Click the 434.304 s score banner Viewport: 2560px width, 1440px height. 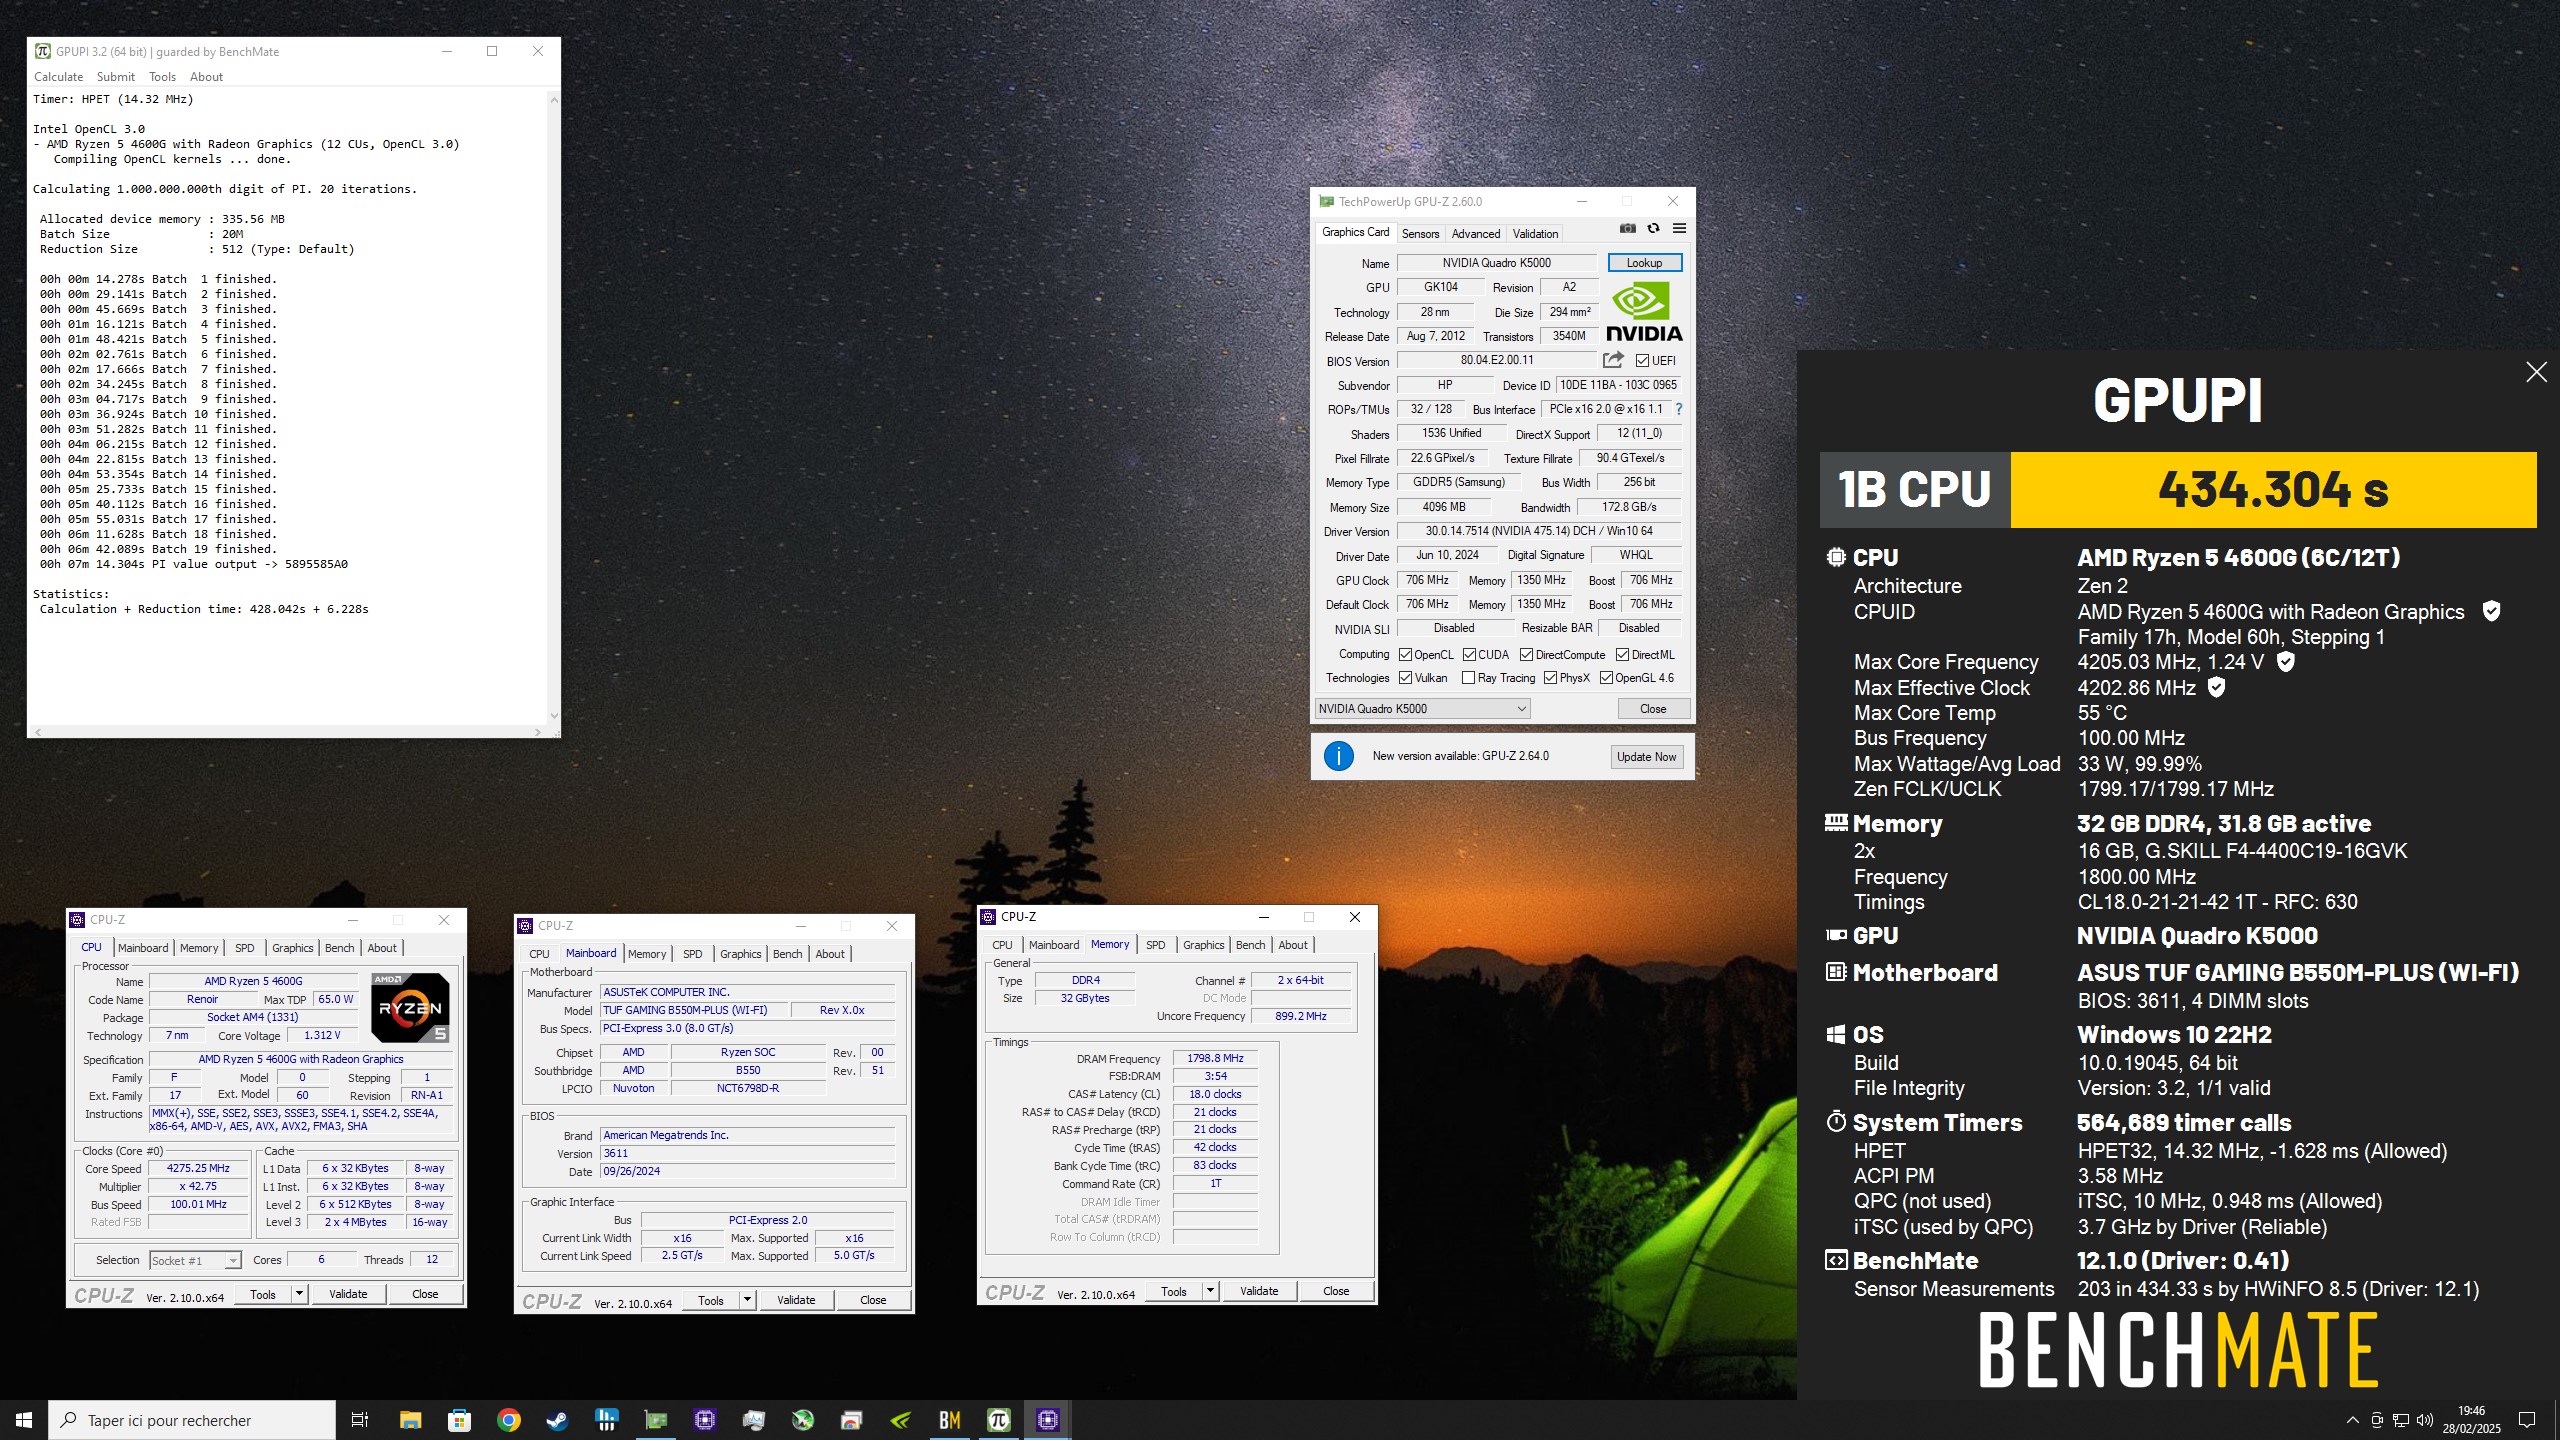2273,490
